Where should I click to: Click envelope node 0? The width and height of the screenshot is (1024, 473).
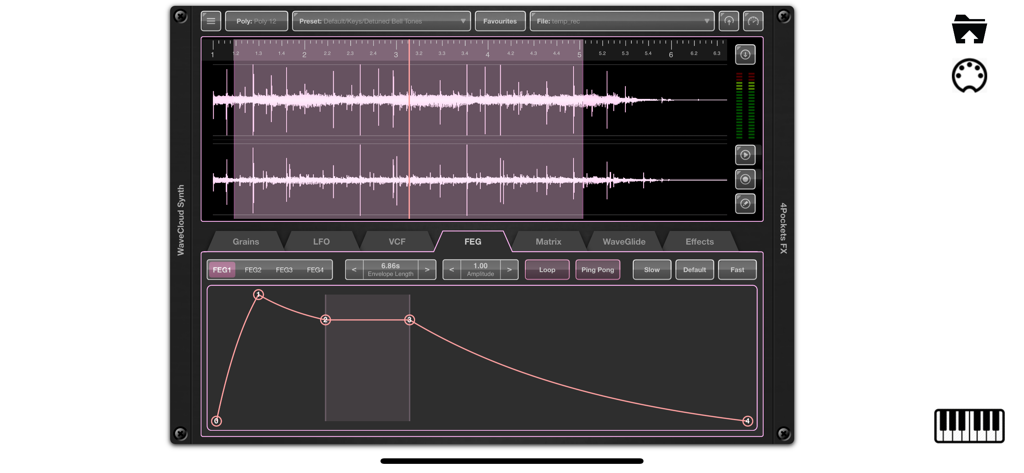coord(216,421)
